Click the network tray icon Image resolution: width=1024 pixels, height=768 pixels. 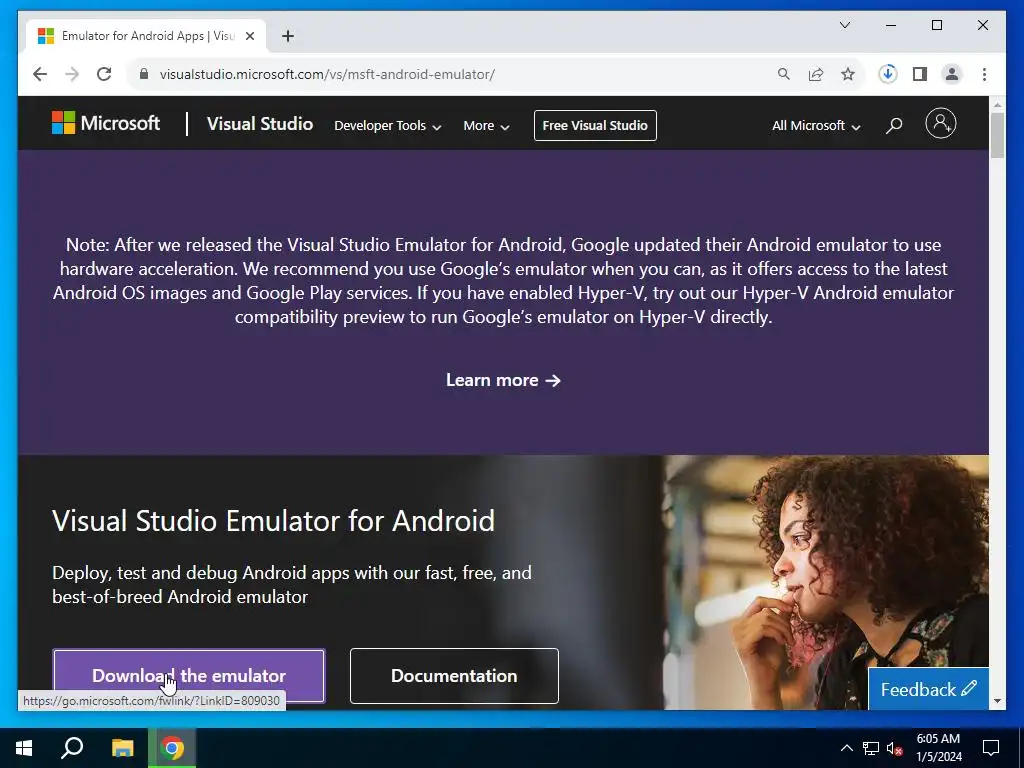click(871, 748)
